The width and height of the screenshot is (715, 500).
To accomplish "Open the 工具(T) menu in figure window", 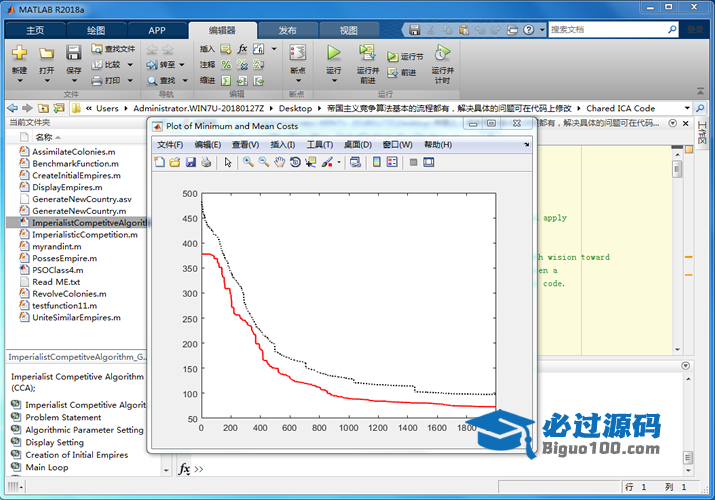I will (x=319, y=145).
